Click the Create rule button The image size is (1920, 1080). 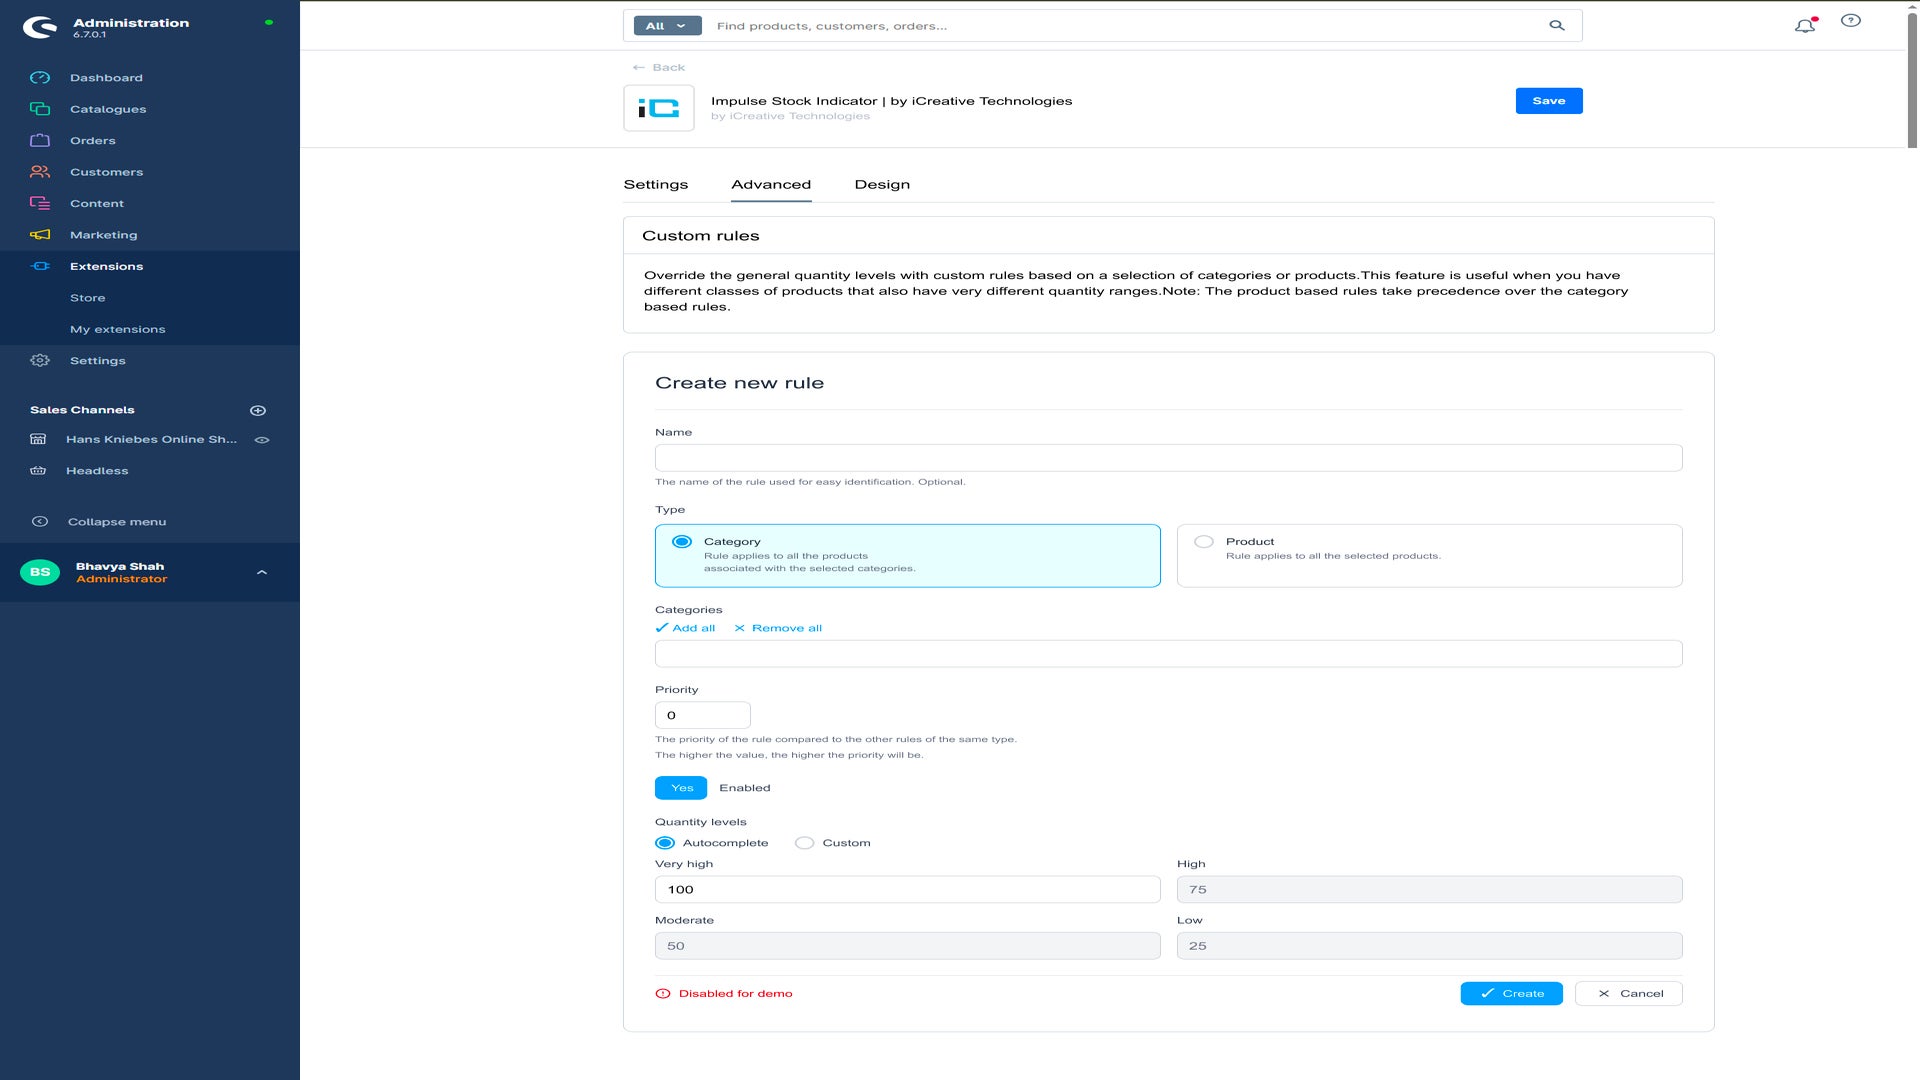pos(1511,994)
